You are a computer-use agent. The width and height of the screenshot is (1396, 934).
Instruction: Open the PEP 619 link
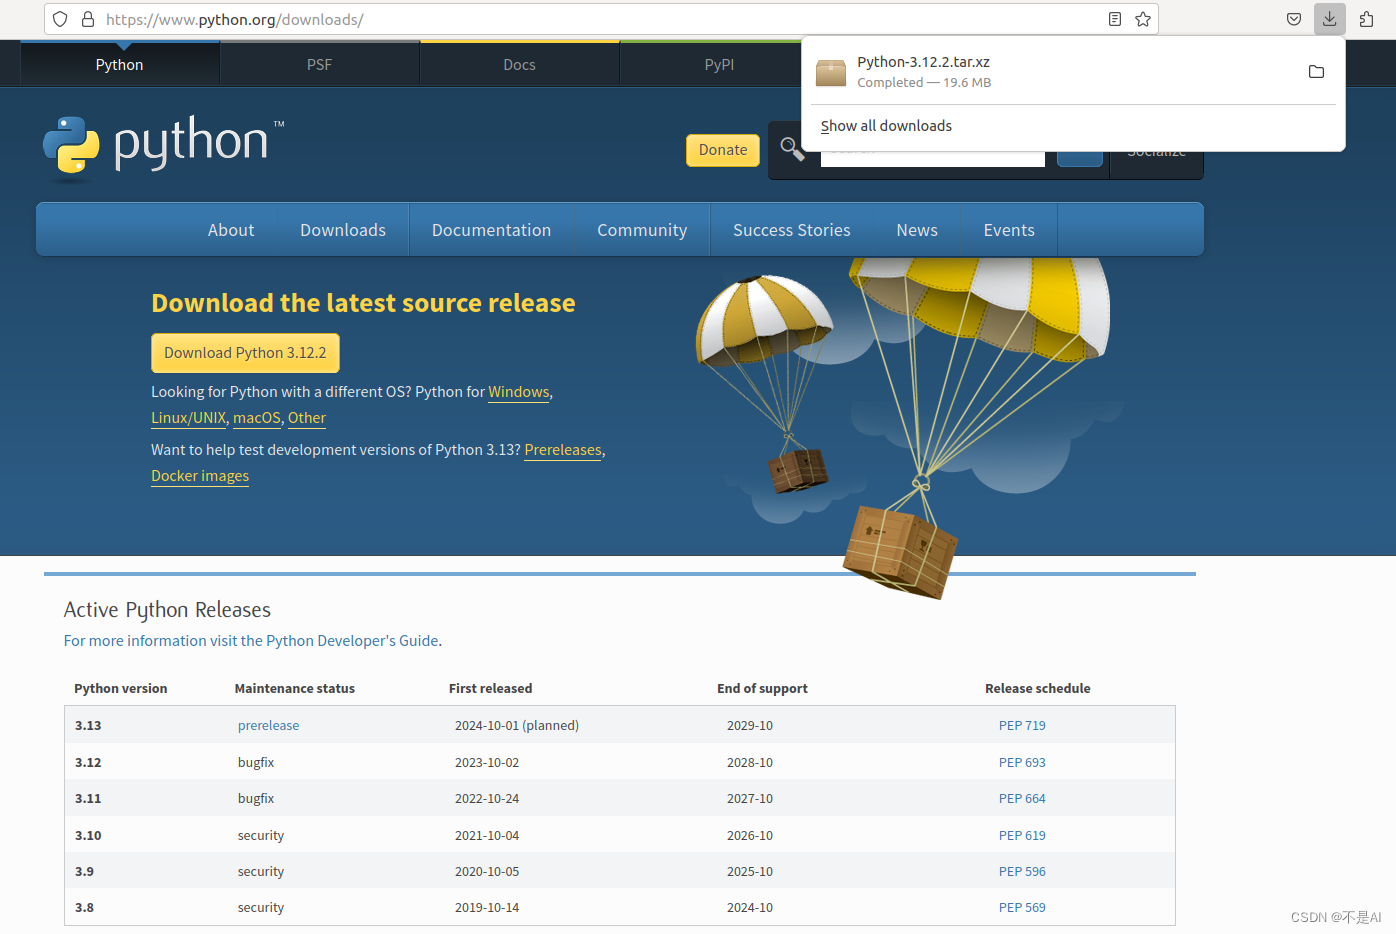tap(1022, 836)
